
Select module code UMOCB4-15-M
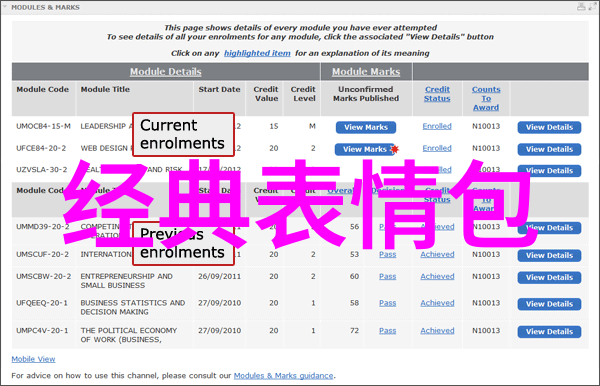43,126
